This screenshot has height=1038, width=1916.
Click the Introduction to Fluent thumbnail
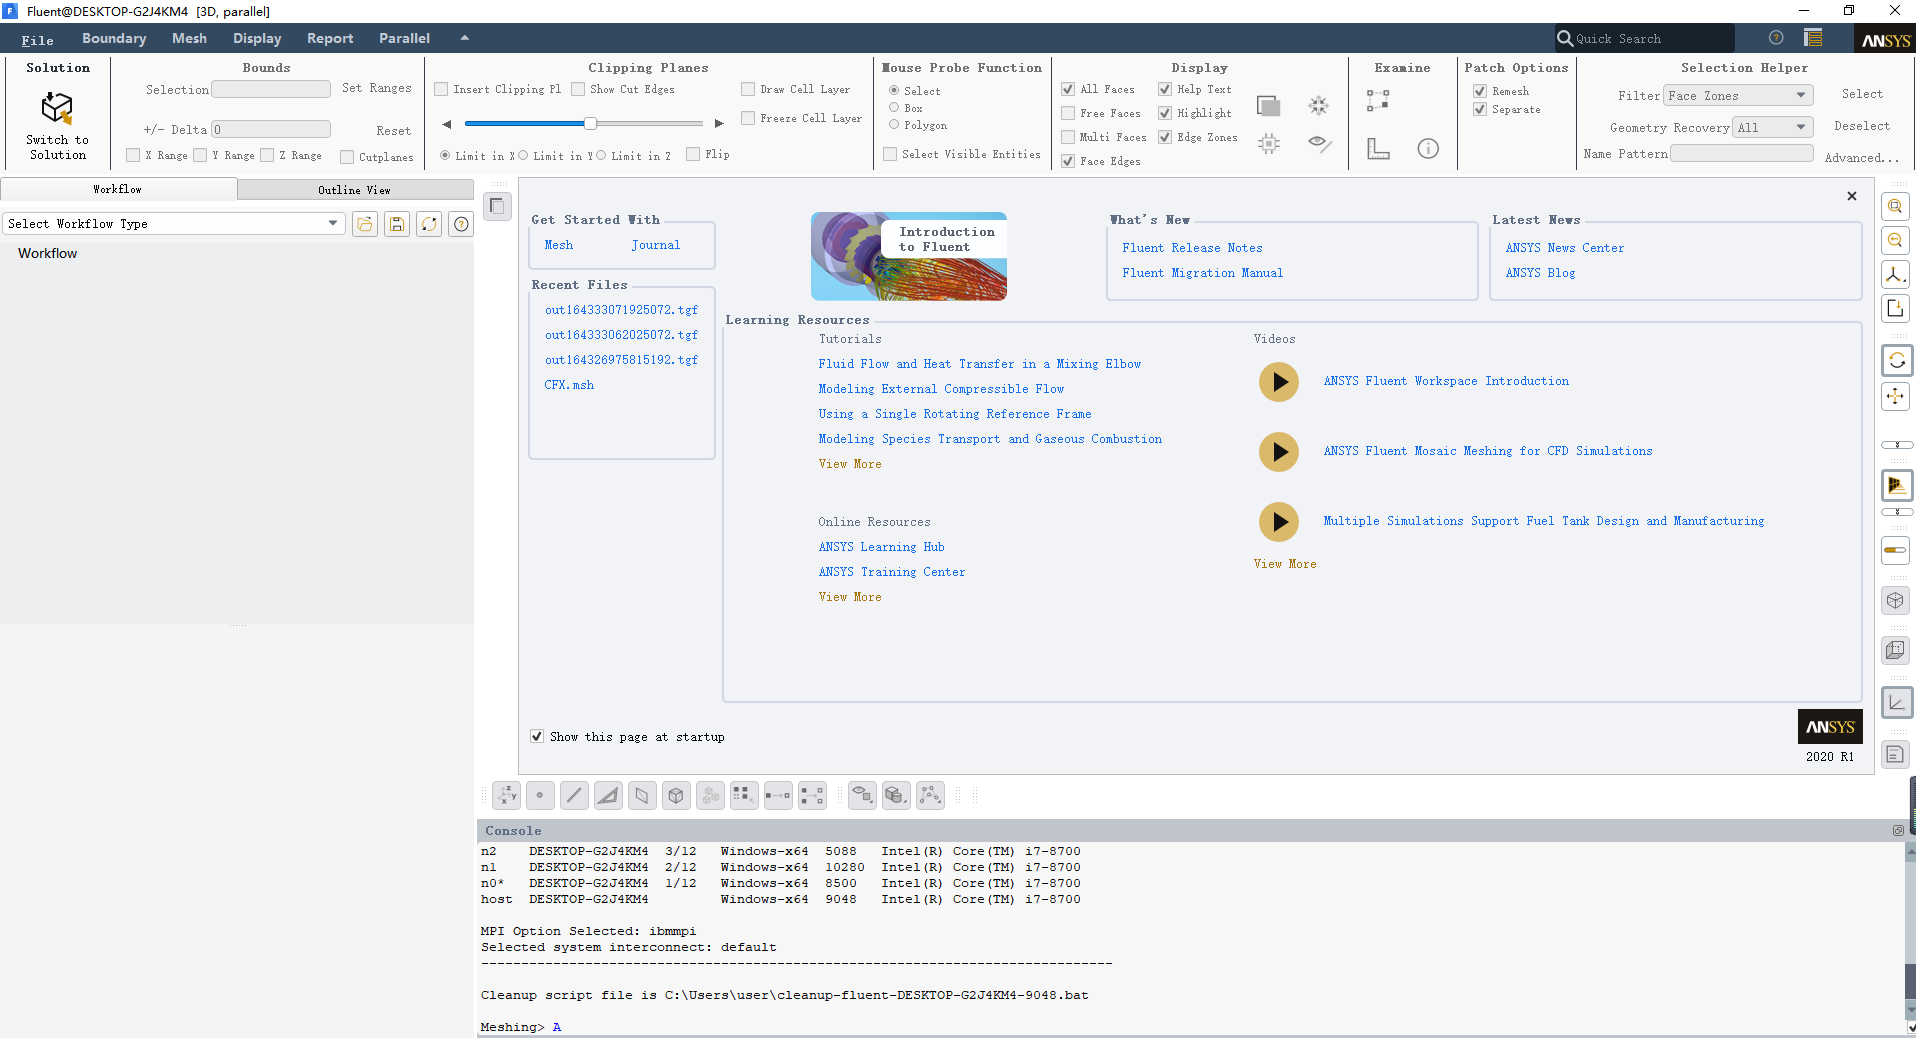click(x=909, y=256)
